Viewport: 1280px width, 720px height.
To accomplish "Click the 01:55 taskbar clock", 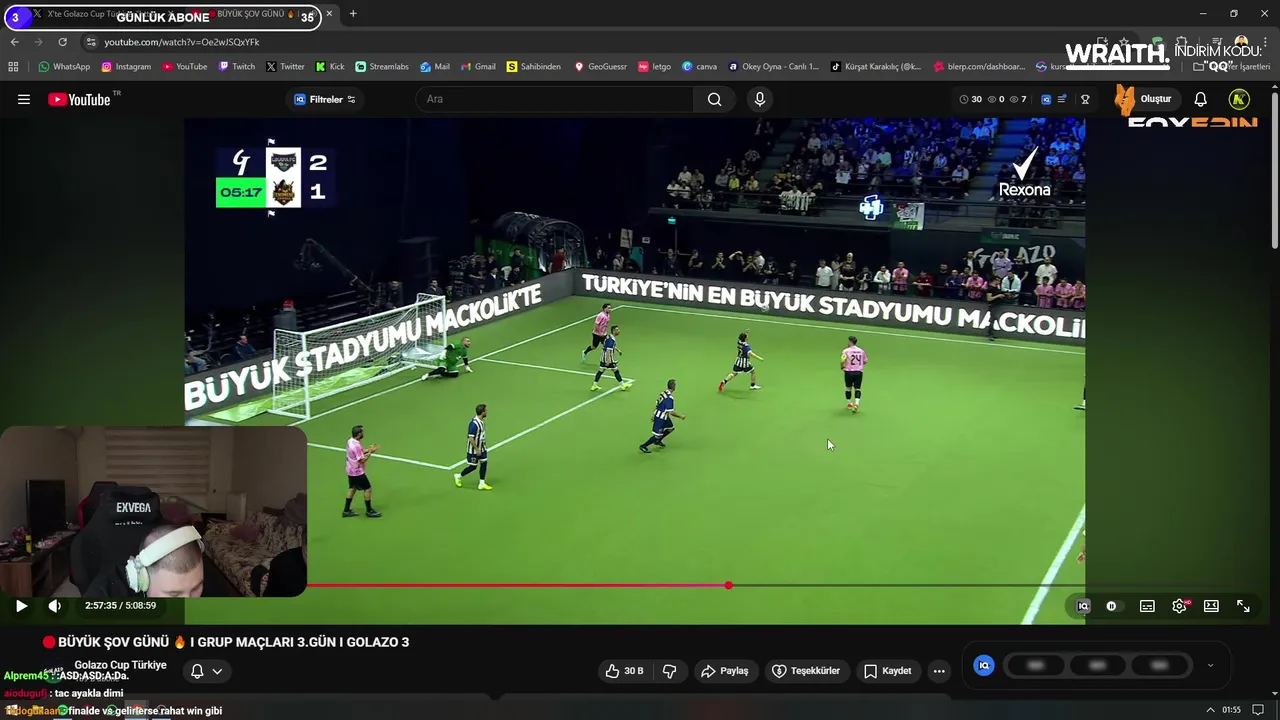I will pos(1231,710).
